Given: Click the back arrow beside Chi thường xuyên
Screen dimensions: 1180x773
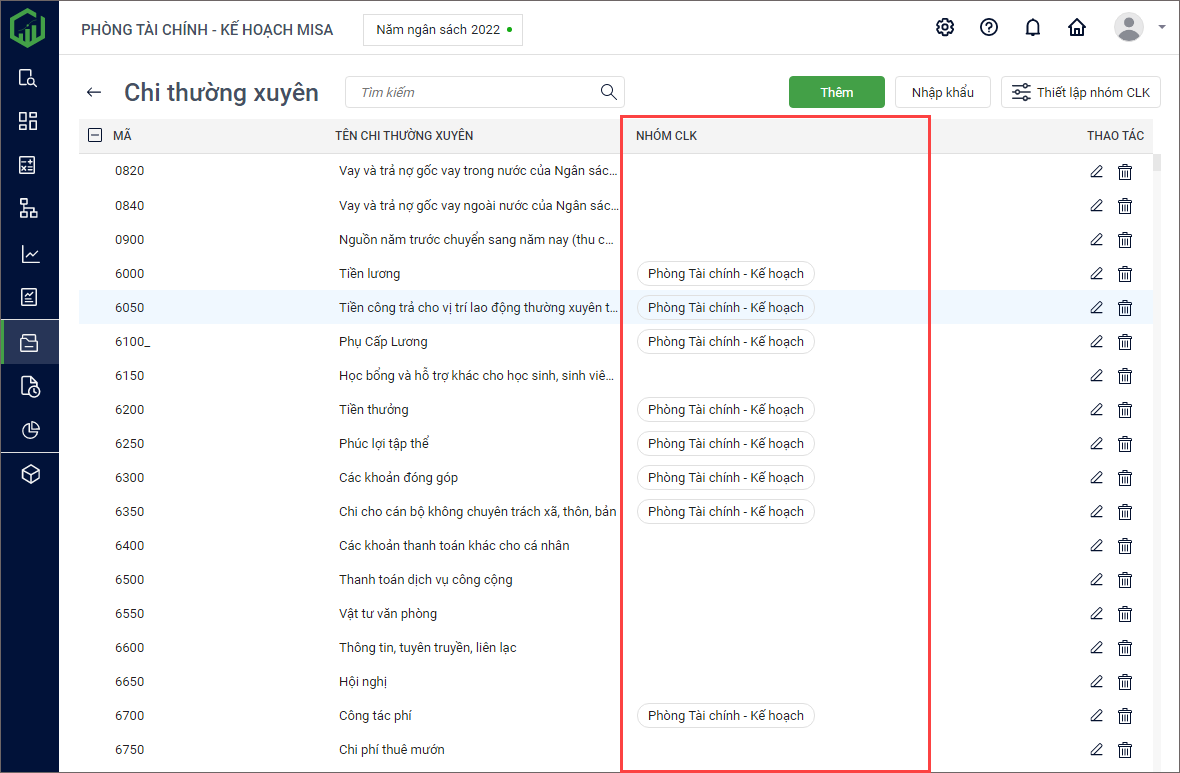Looking at the screenshot, I should (94, 92).
